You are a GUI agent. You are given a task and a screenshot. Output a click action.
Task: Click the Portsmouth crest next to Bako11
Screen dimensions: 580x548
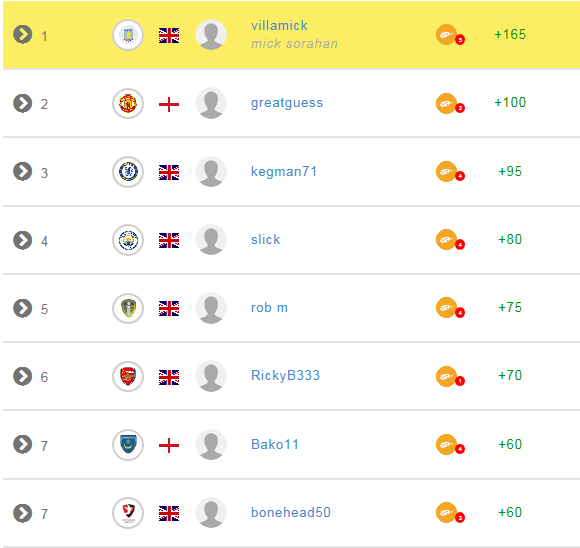coord(128,445)
